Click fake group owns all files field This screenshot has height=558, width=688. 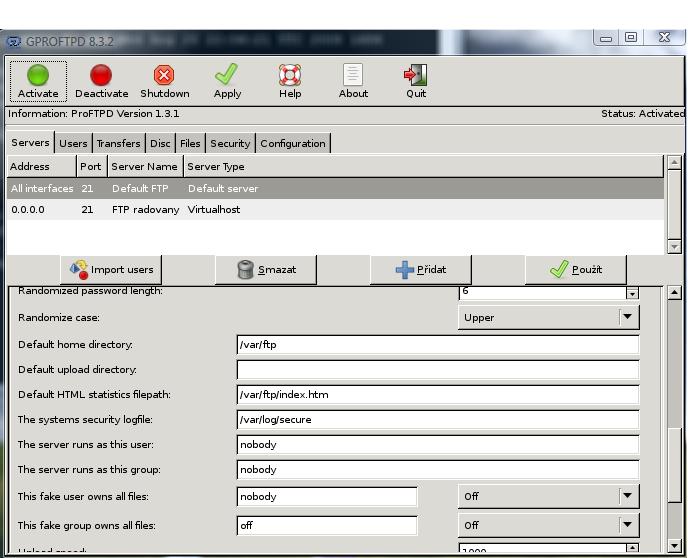(x=327, y=525)
